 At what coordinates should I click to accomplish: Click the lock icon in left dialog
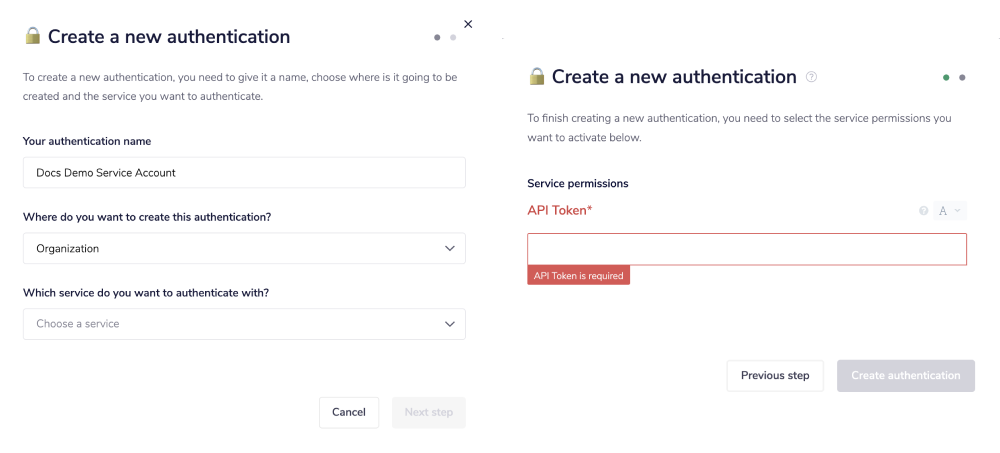[x=33, y=37]
